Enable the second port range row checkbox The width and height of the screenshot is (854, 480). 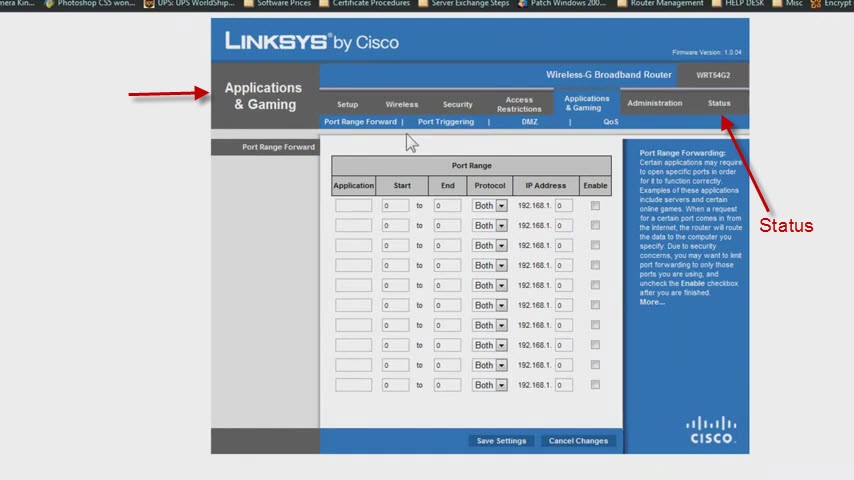click(595, 226)
